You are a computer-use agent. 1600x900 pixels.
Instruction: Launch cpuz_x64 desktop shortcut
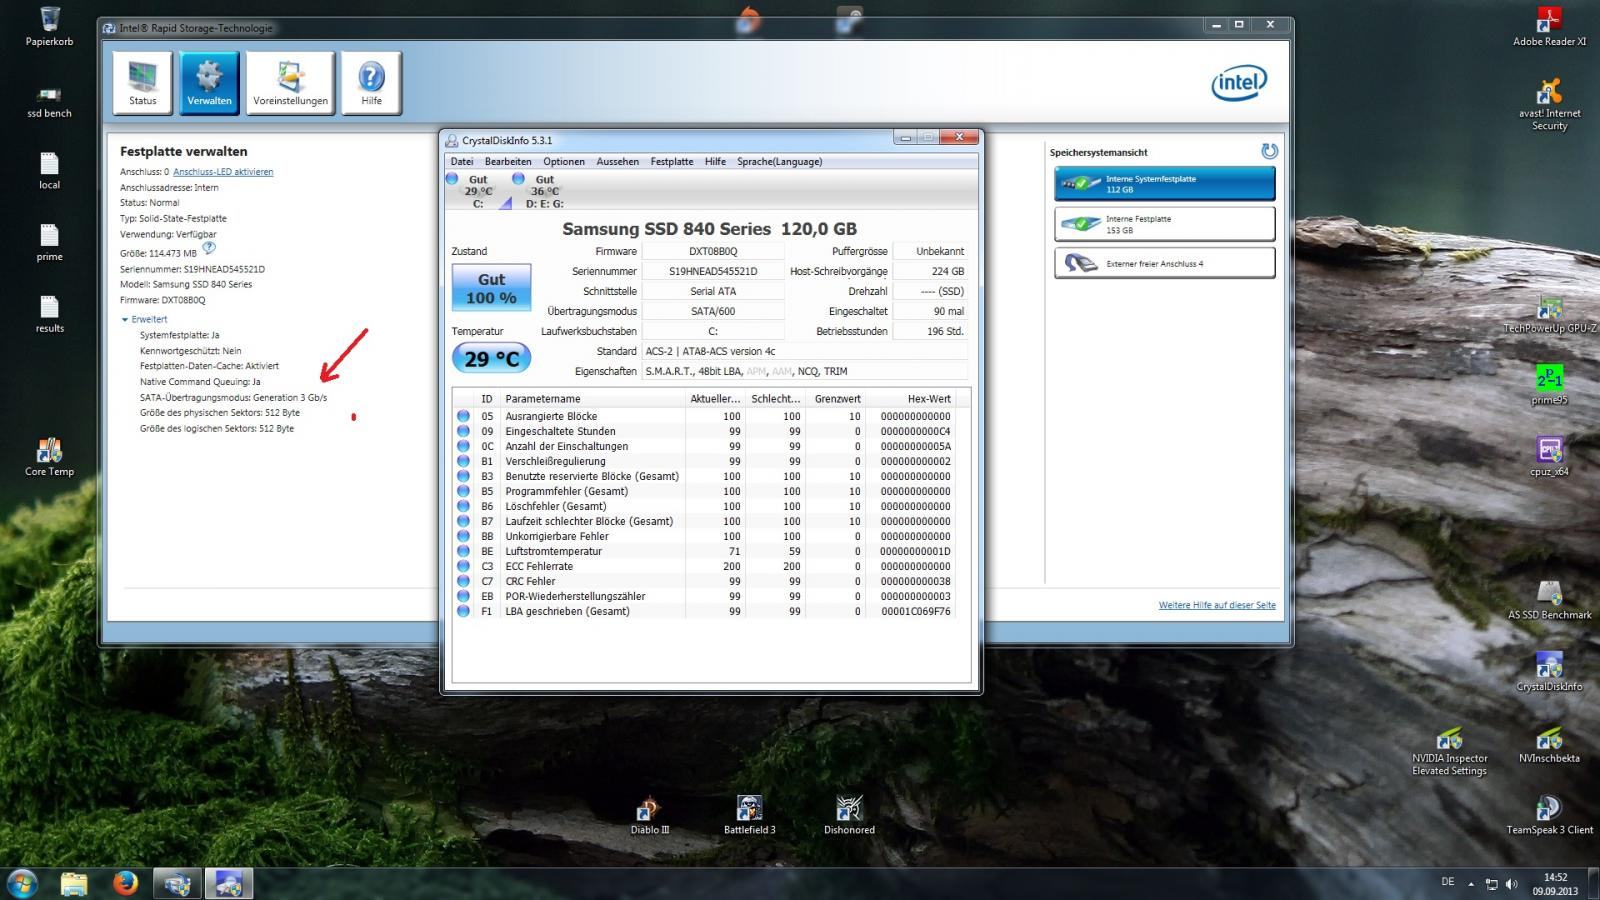click(1549, 457)
